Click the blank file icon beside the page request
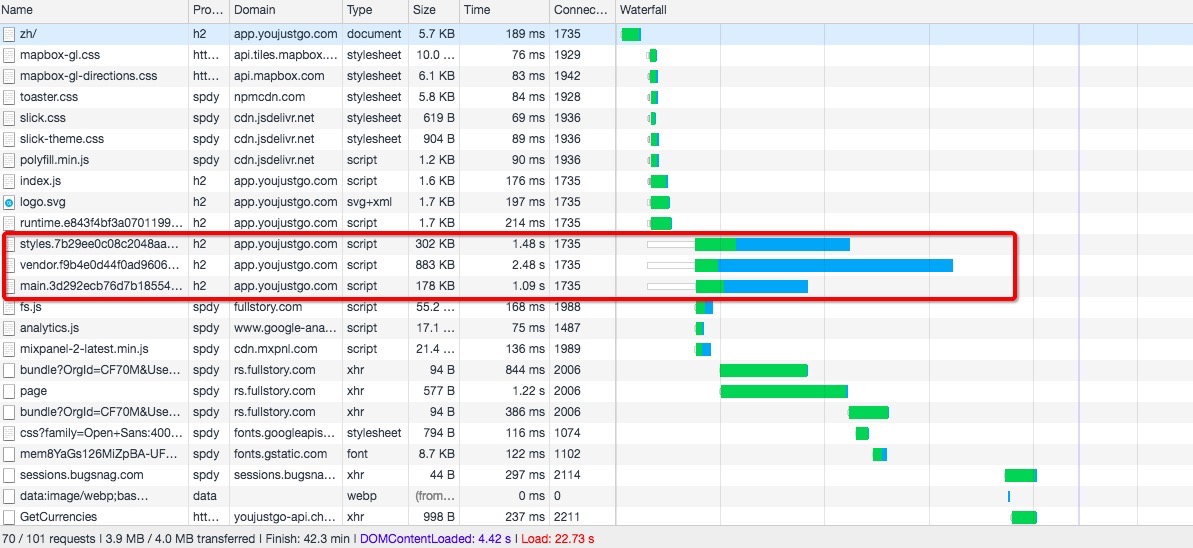1193x548 pixels. point(8,391)
